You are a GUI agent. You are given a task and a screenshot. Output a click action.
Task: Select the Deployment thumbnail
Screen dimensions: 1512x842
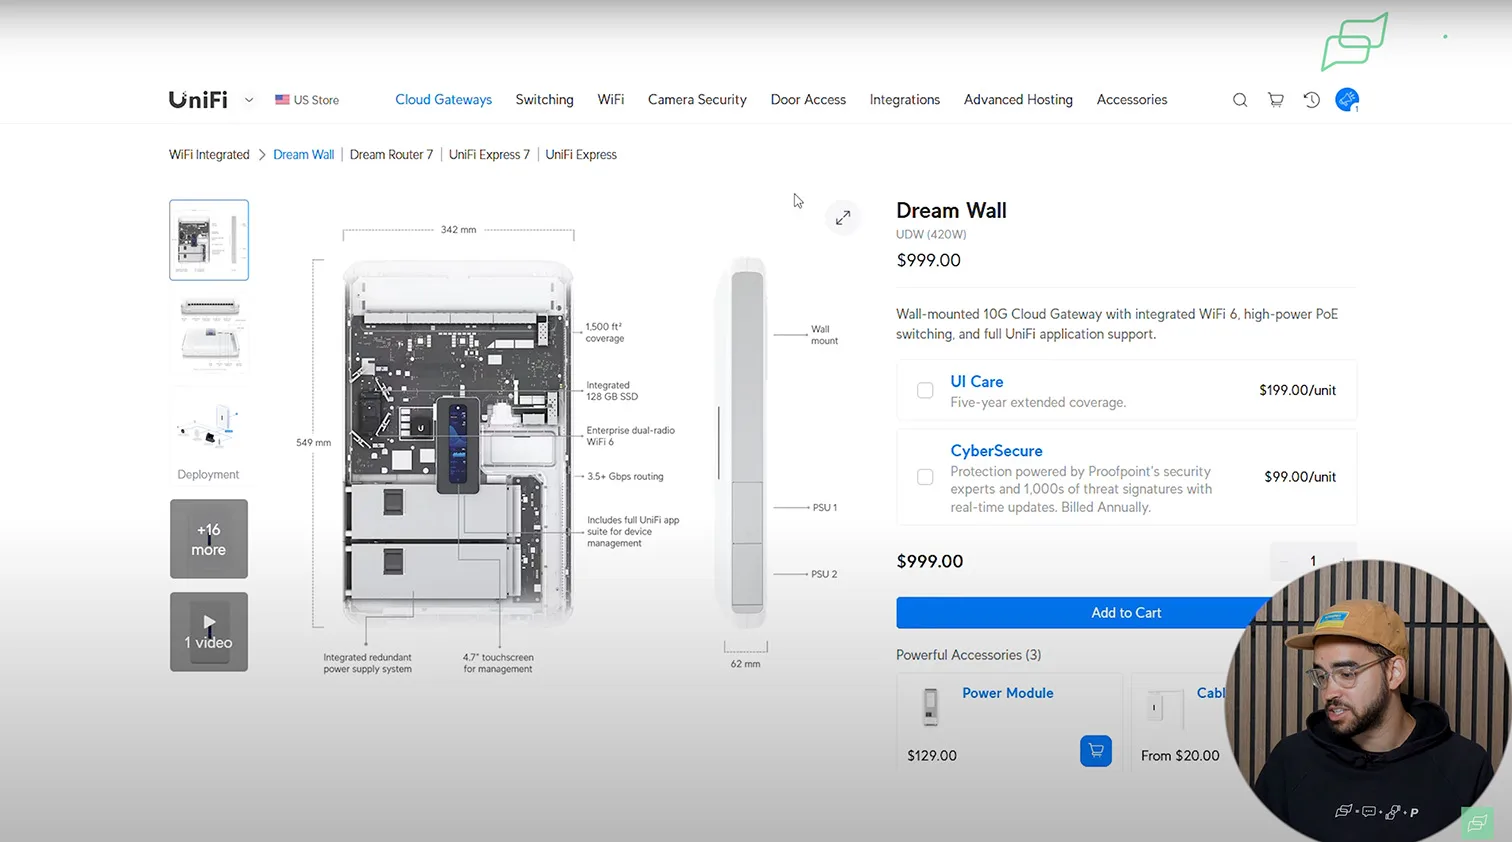pyautogui.click(x=209, y=433)
